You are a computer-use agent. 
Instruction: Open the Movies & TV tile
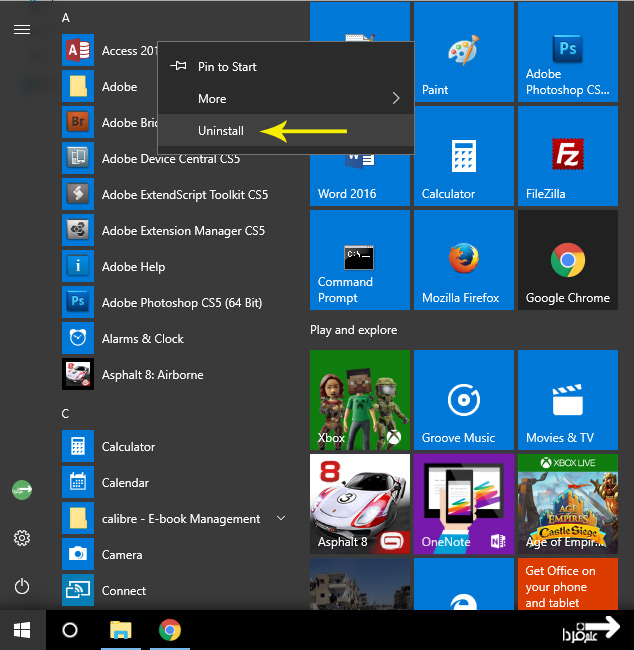[x=567, y=400]
